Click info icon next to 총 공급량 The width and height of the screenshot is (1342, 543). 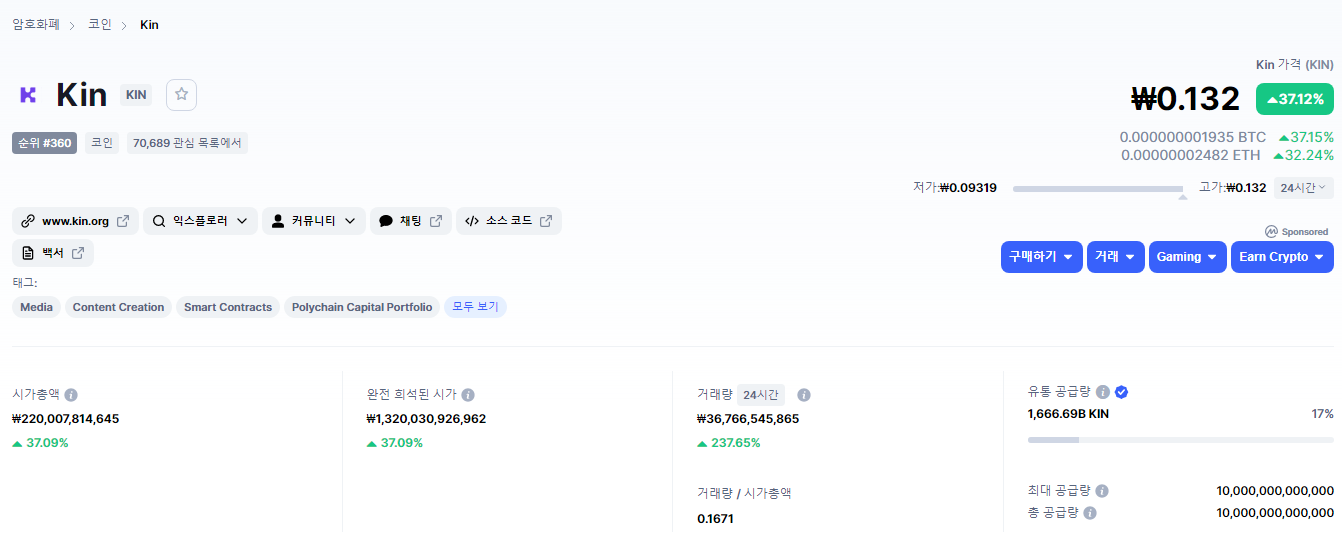coord(1090,513)
